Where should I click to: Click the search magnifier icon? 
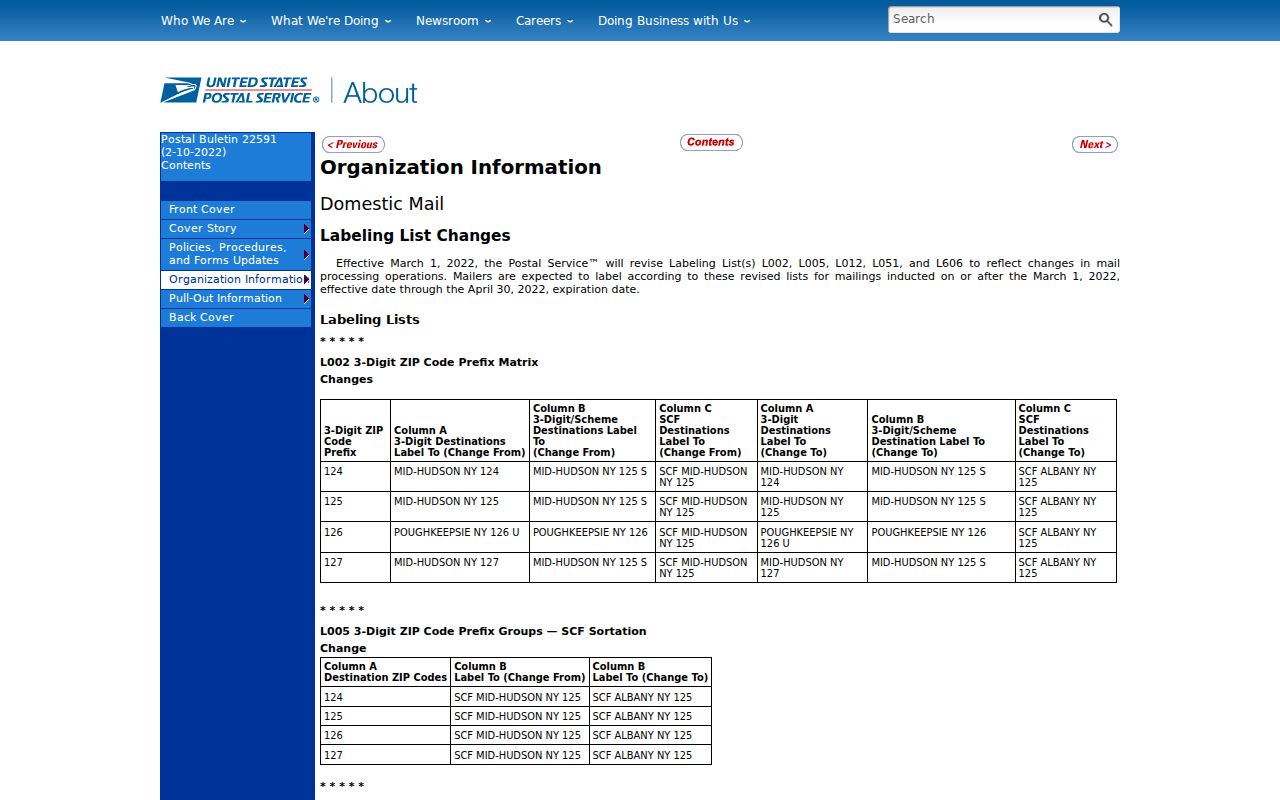point(1105,19)
